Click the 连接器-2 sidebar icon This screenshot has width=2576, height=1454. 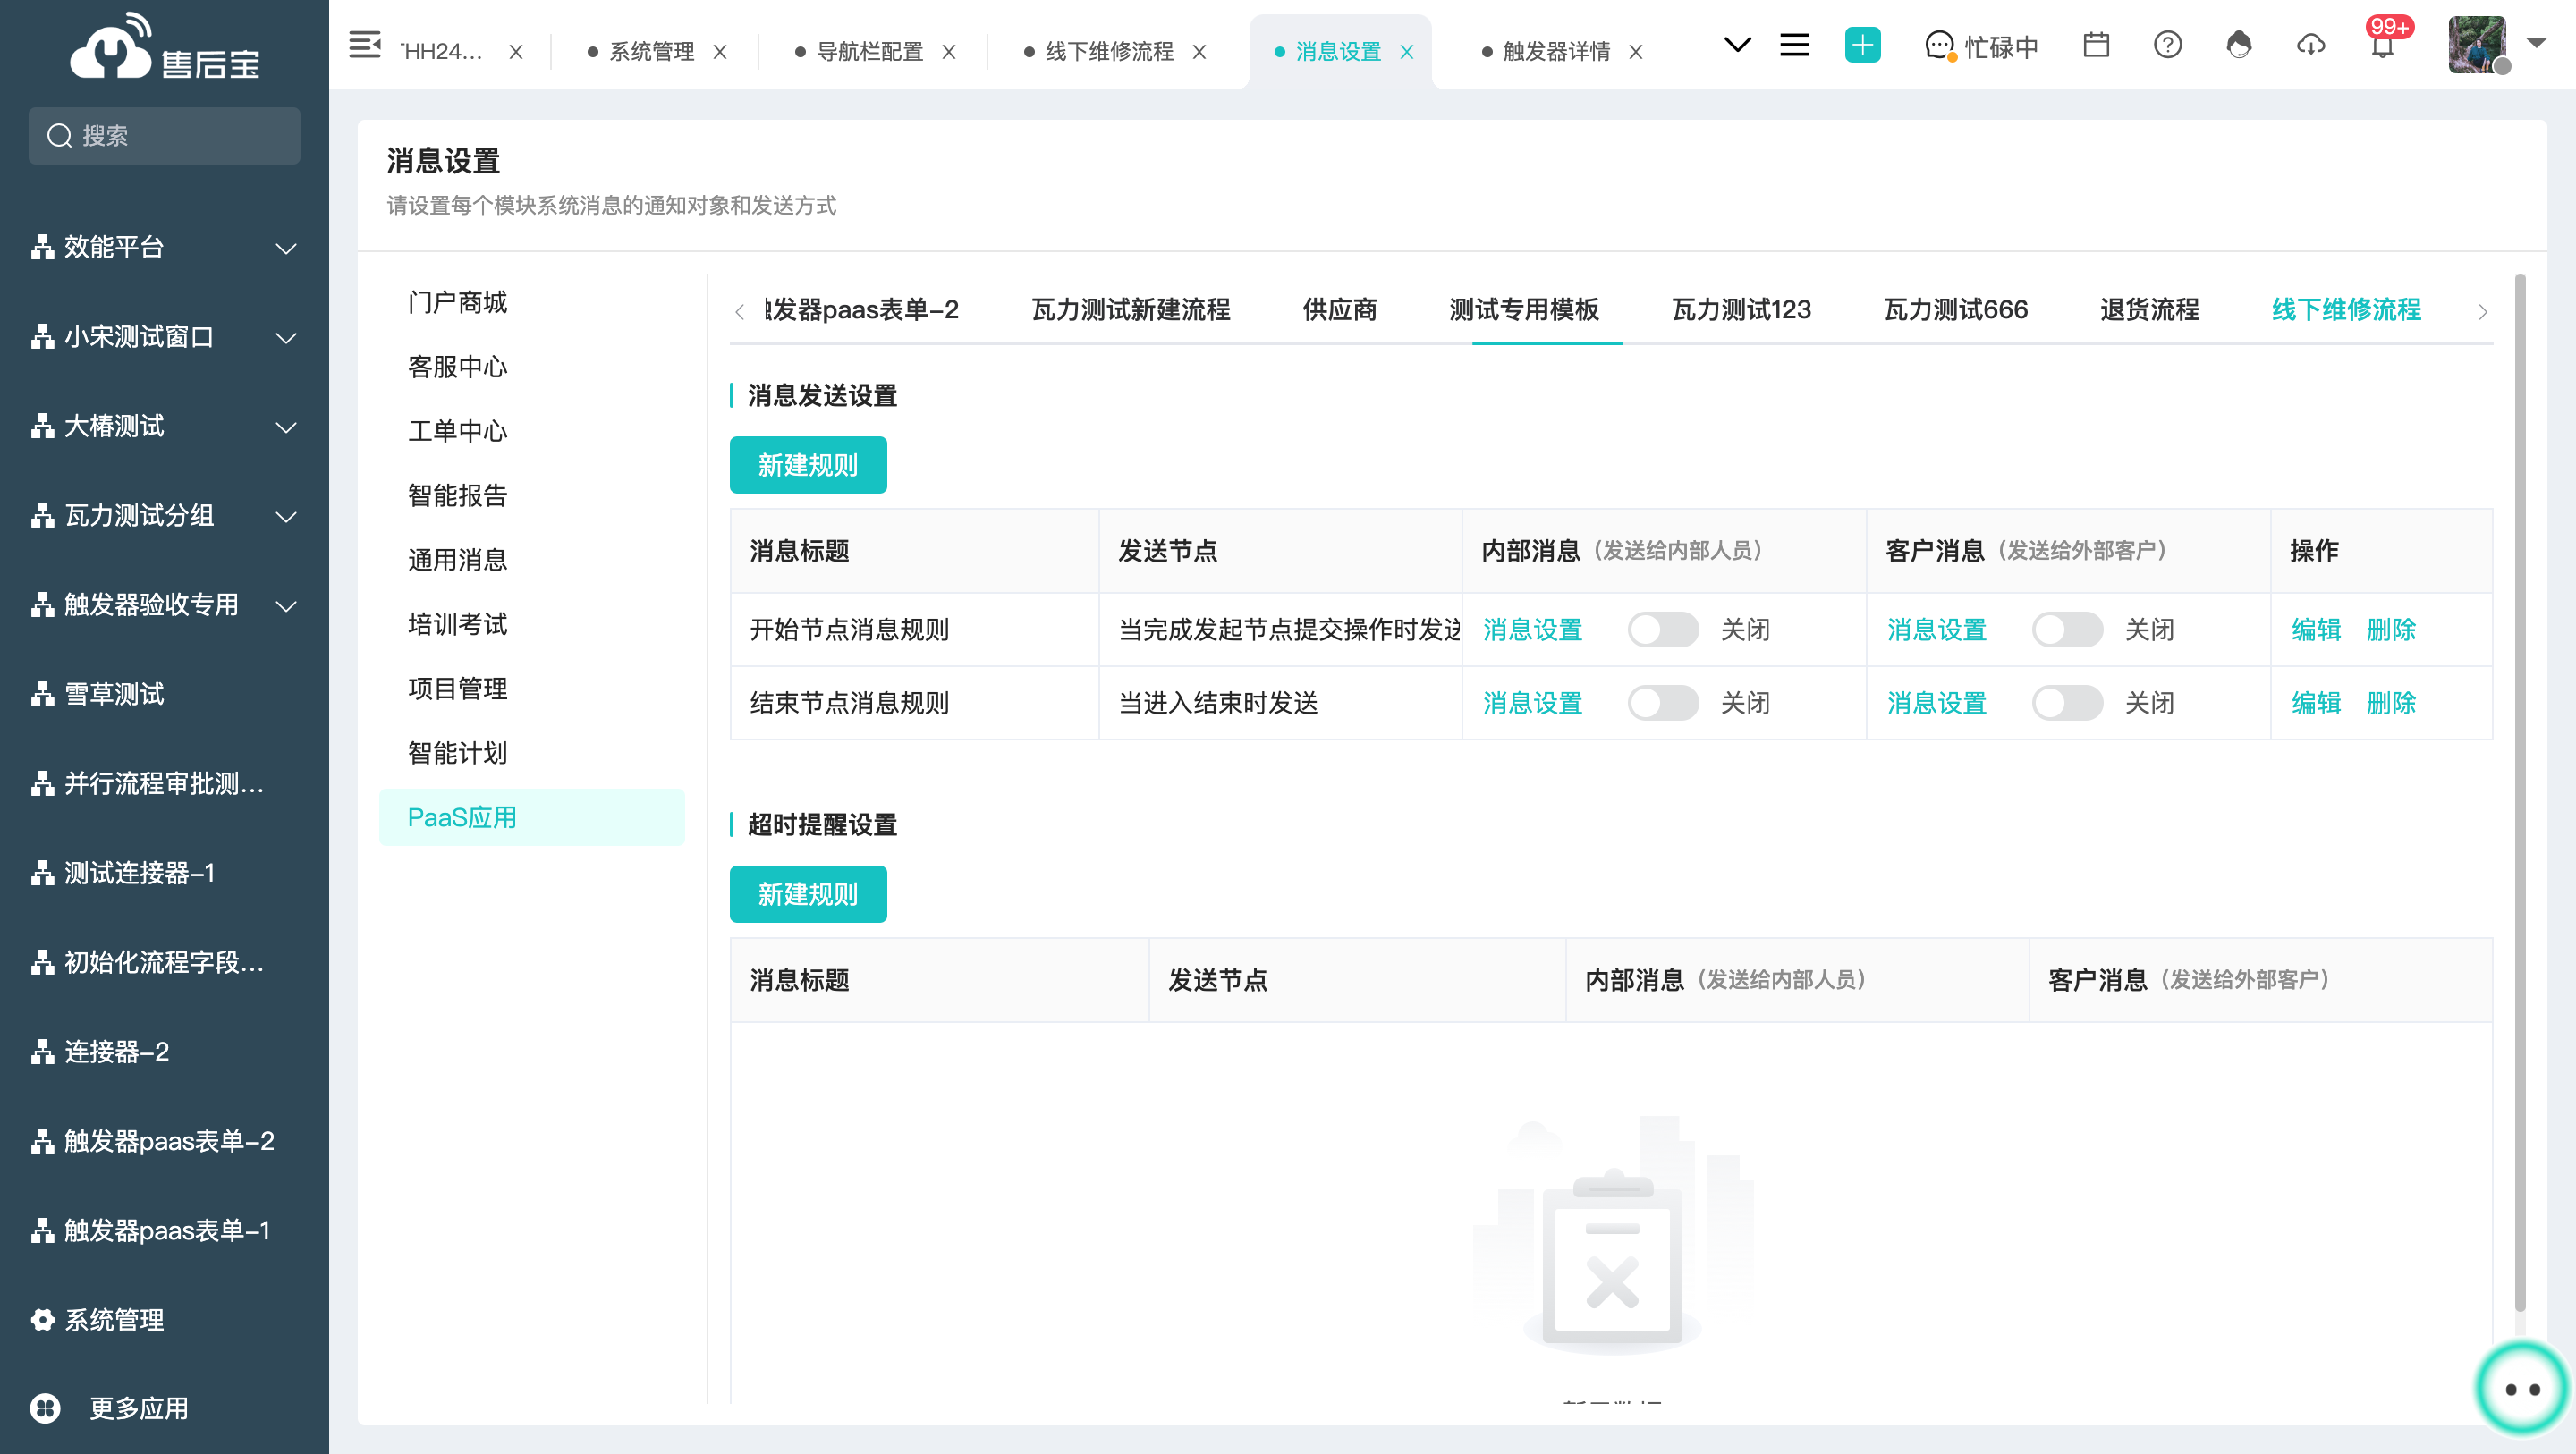[42, 1052]
